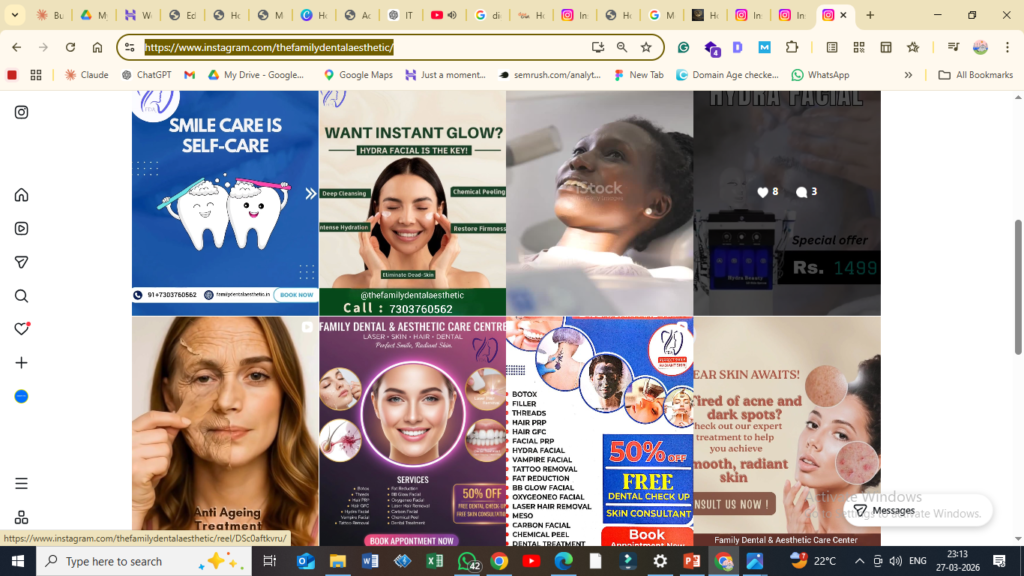Open the notifications heart icon
Viewport: 1024px width, 576px height.
(x=21, y=329)
